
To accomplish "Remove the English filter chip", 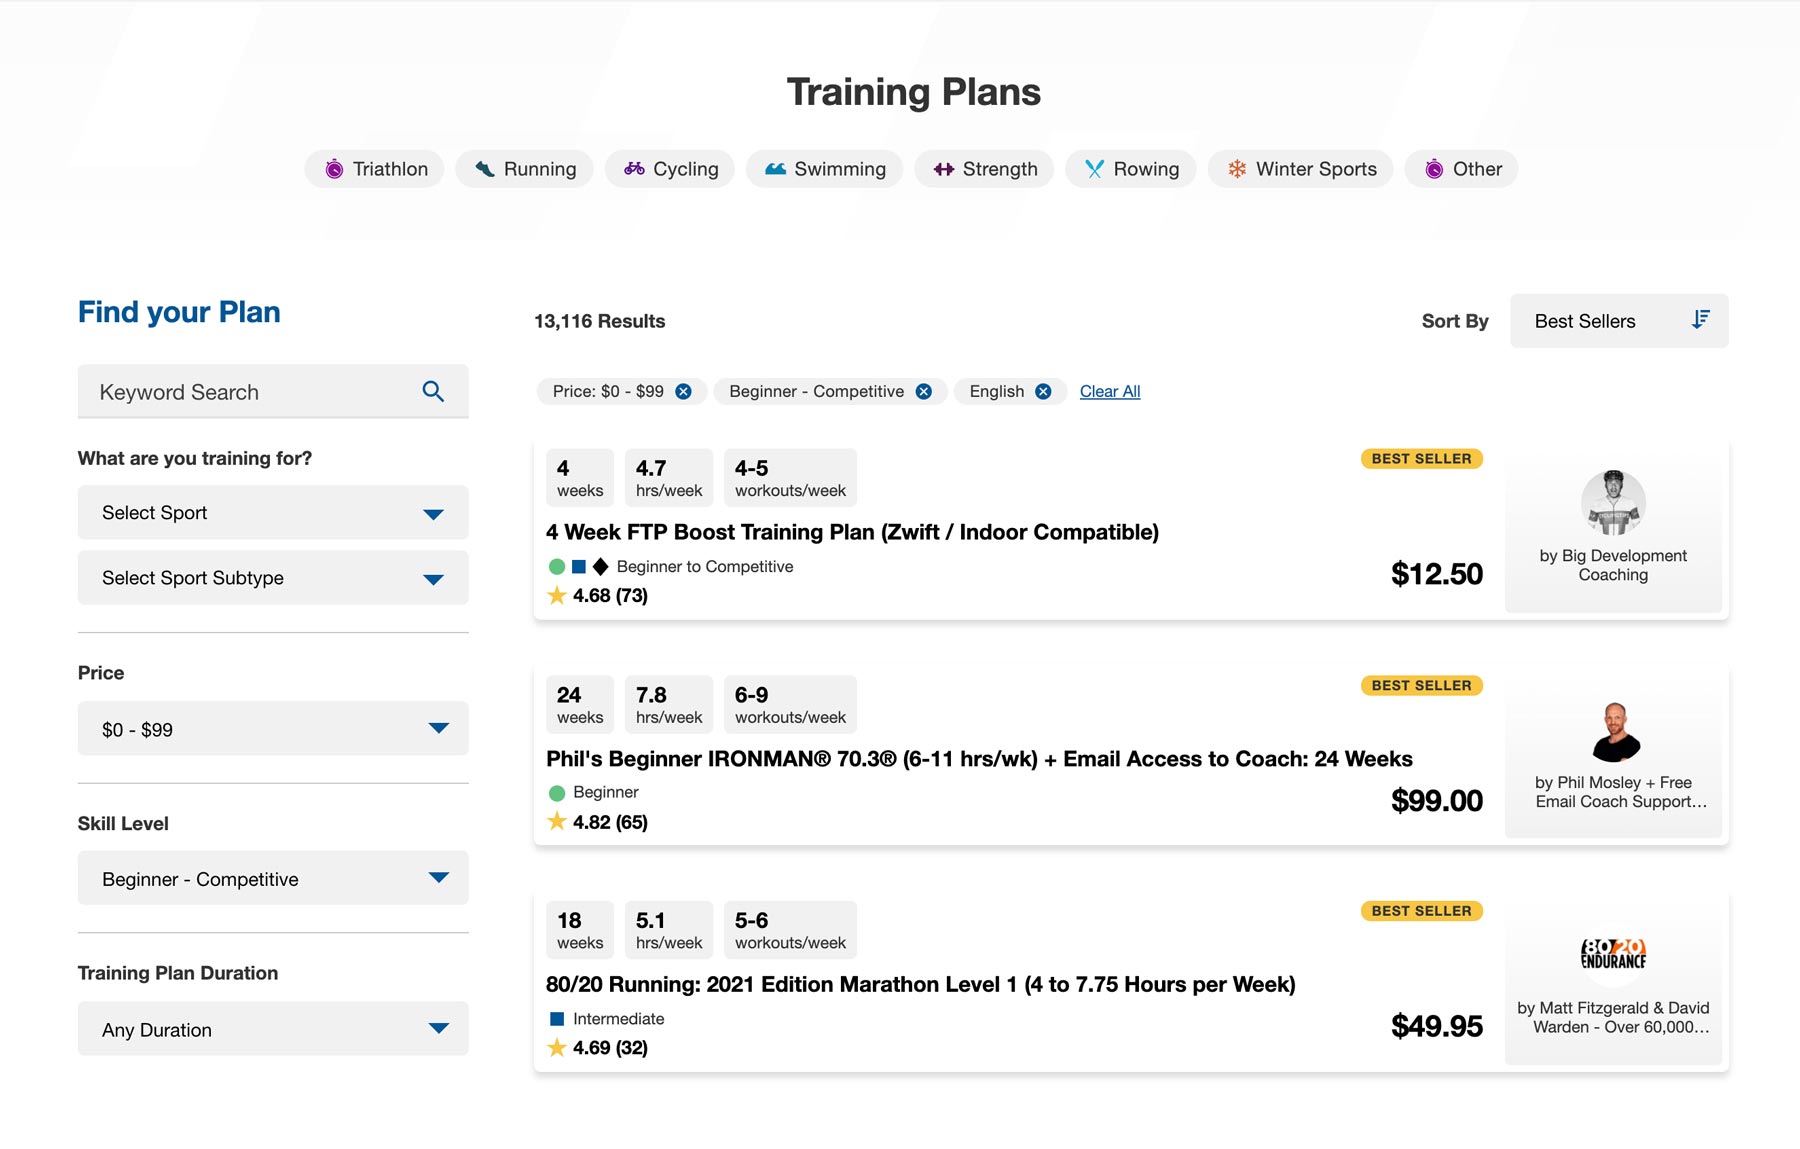I will tap(1043, 391).
